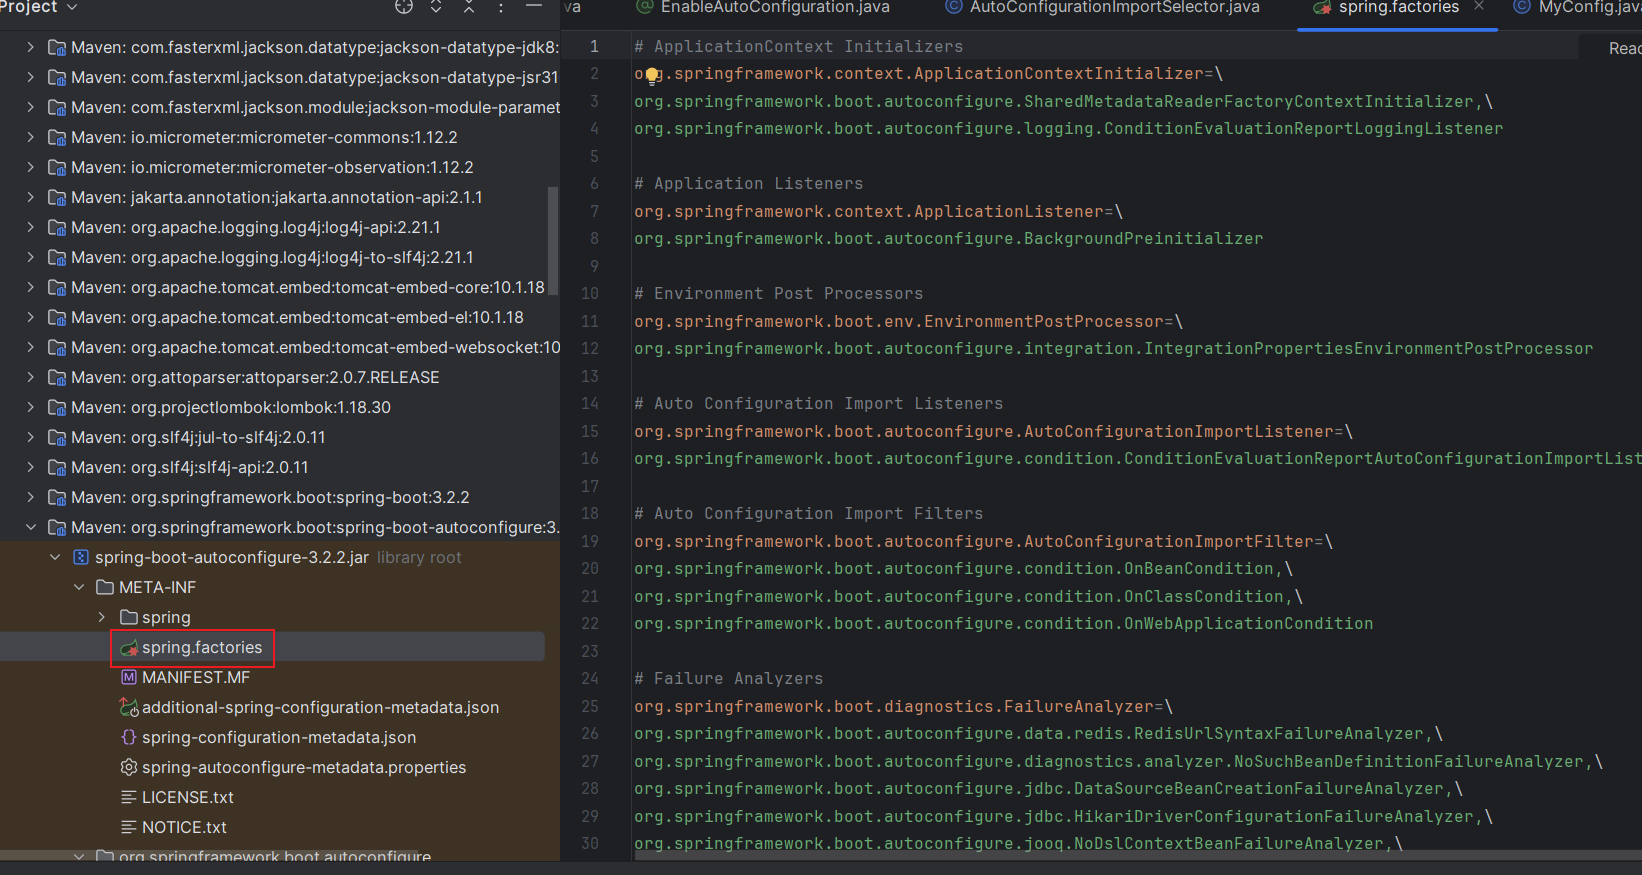Select Maven tomcat-embed-el:10.1.18 row
1642x875 pixels.
click(x=272, y=317)
